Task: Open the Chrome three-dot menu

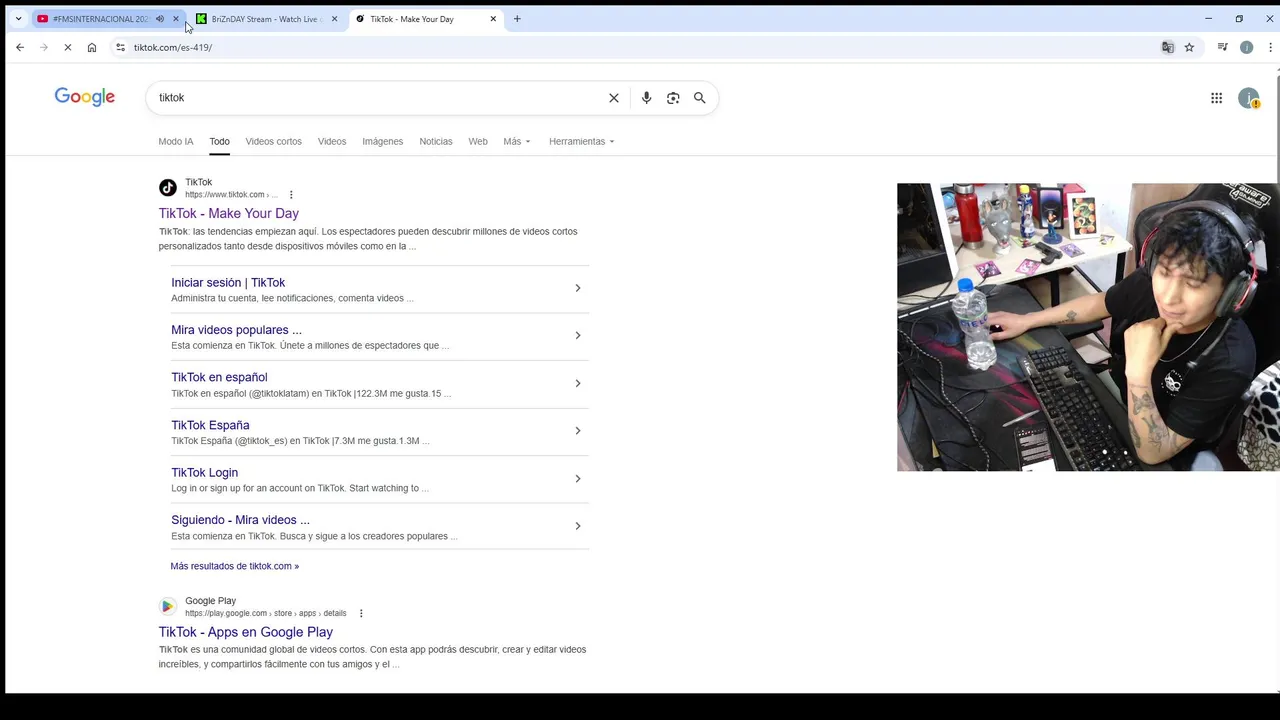Action: click(1270, 47)
